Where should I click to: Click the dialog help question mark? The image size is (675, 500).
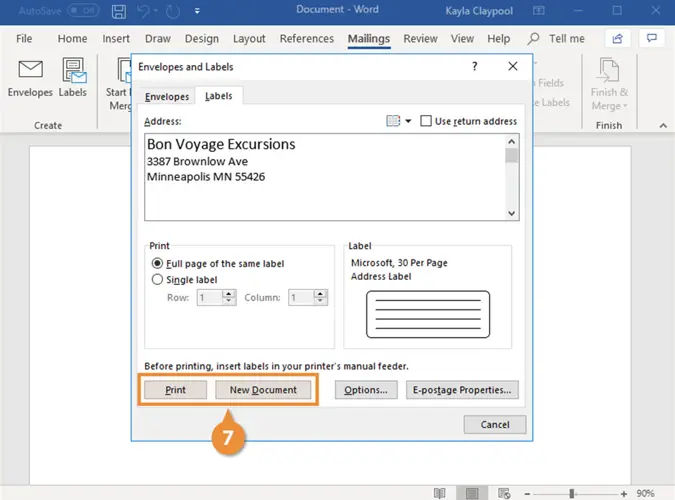[x=474, y=66]
